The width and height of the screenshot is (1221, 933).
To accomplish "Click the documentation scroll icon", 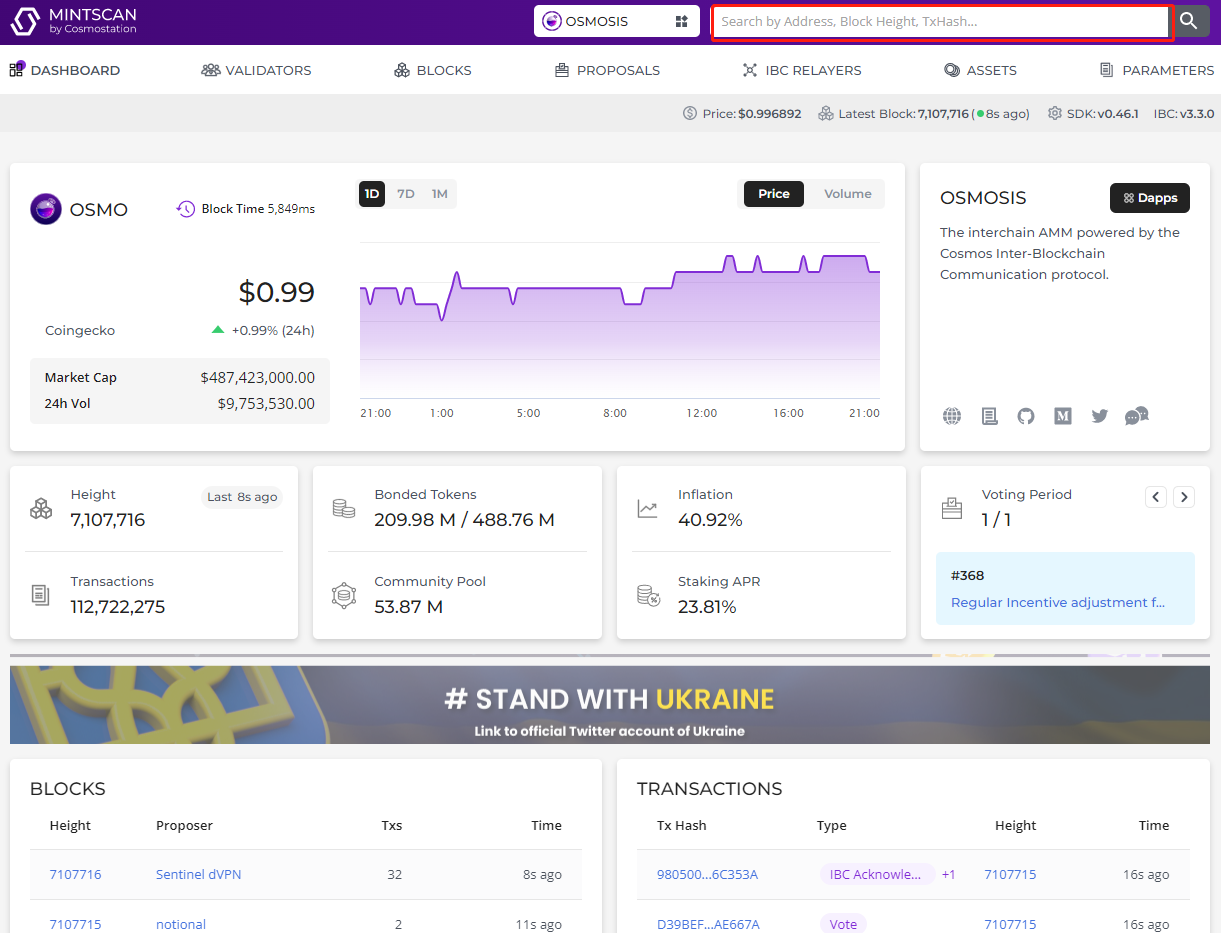I will point(989,416).
